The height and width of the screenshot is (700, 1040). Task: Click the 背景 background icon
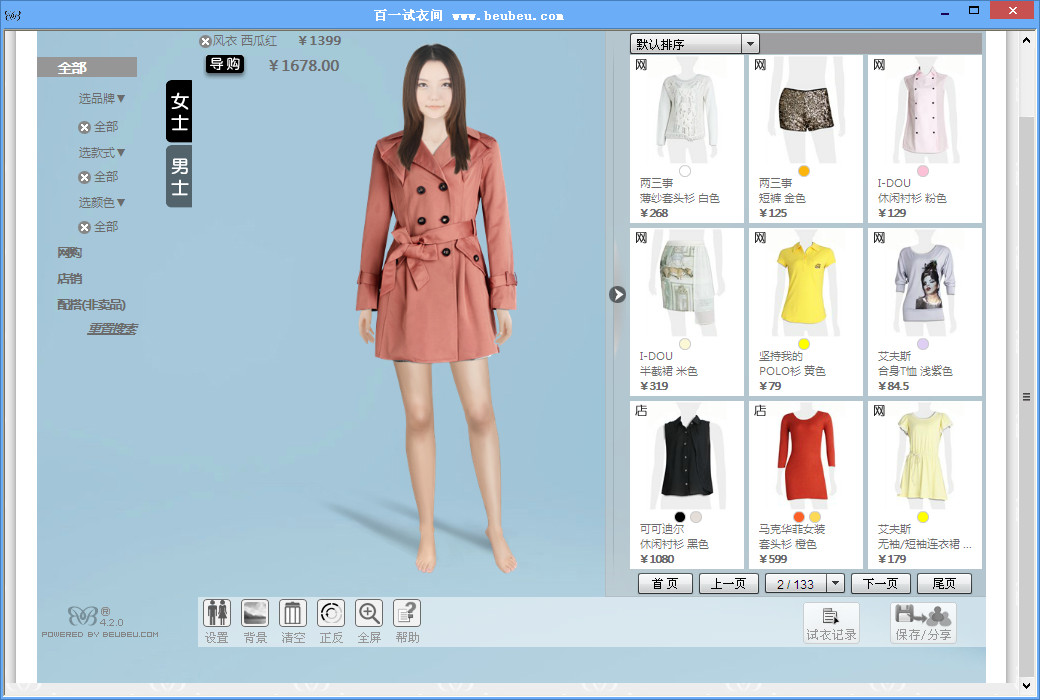255,613
